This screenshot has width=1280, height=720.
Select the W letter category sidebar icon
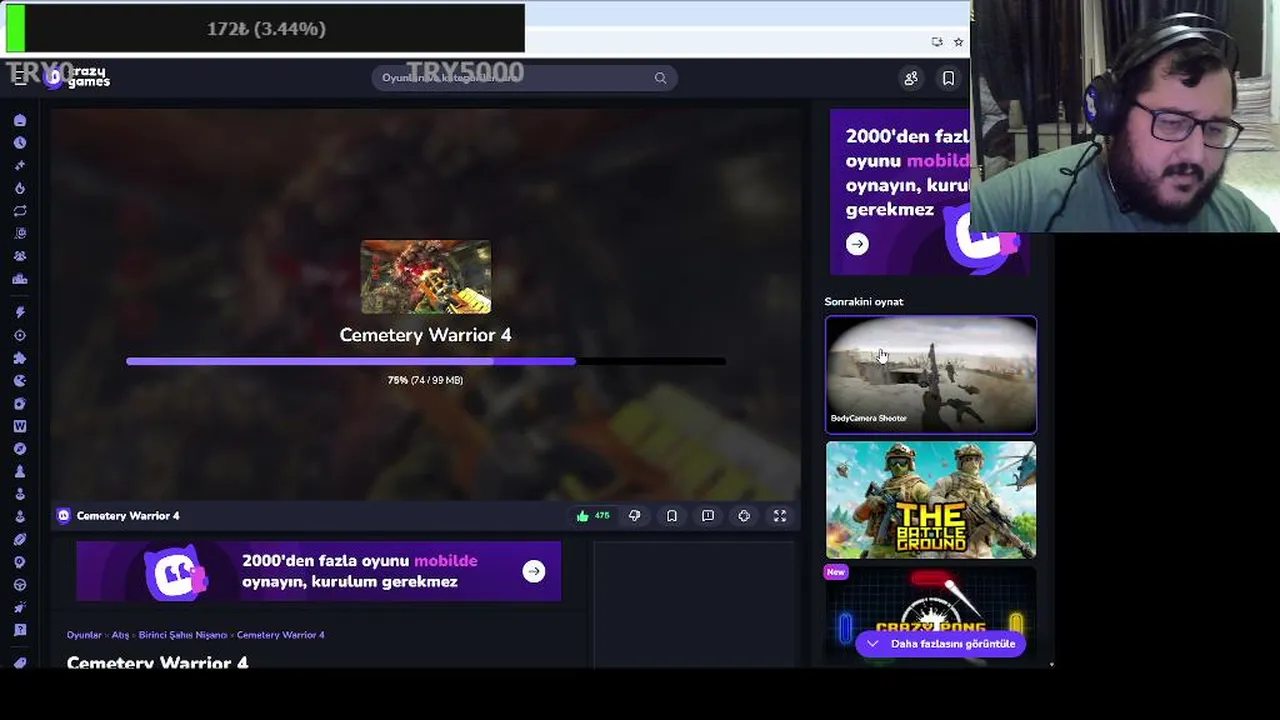pyautogui.click(x=20, y=426)
